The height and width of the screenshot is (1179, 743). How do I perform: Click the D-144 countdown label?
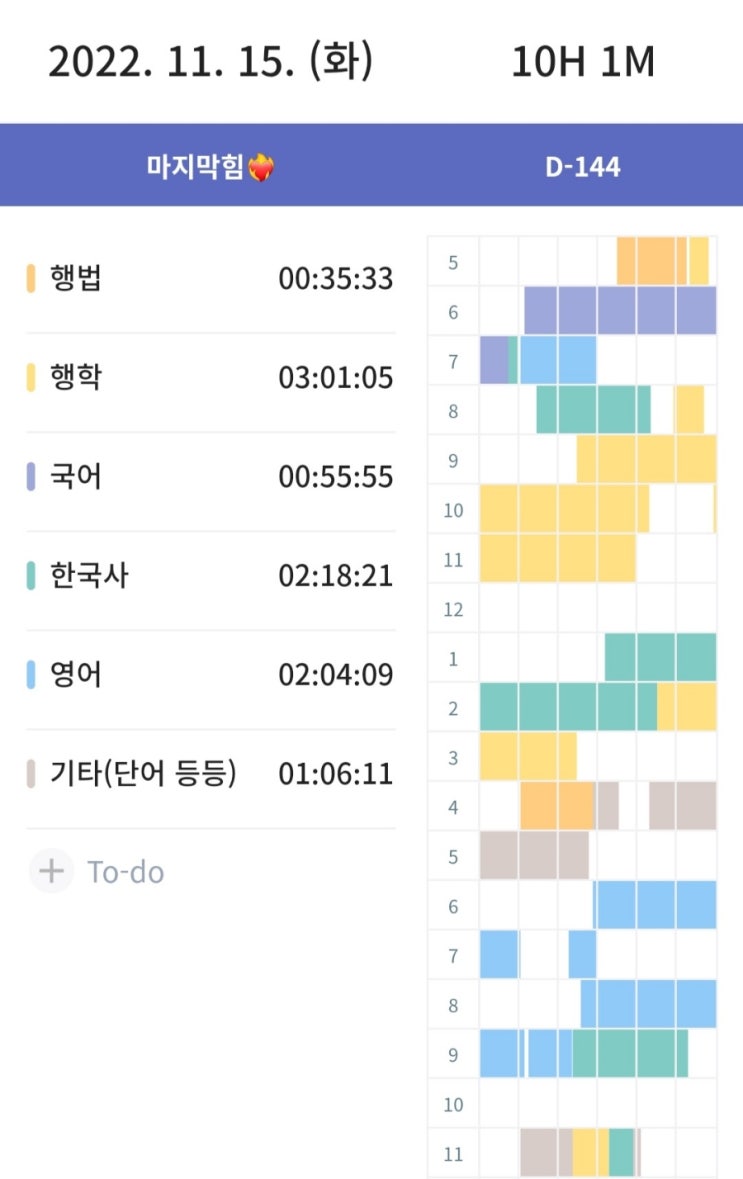tap(583, 168)
